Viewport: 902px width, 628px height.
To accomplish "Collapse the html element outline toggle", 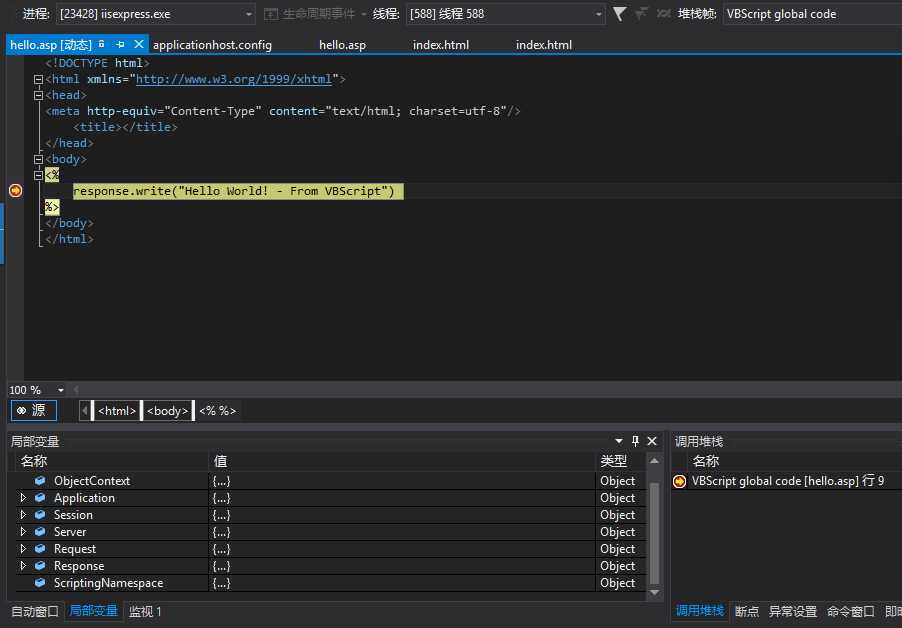I will 38,79.
